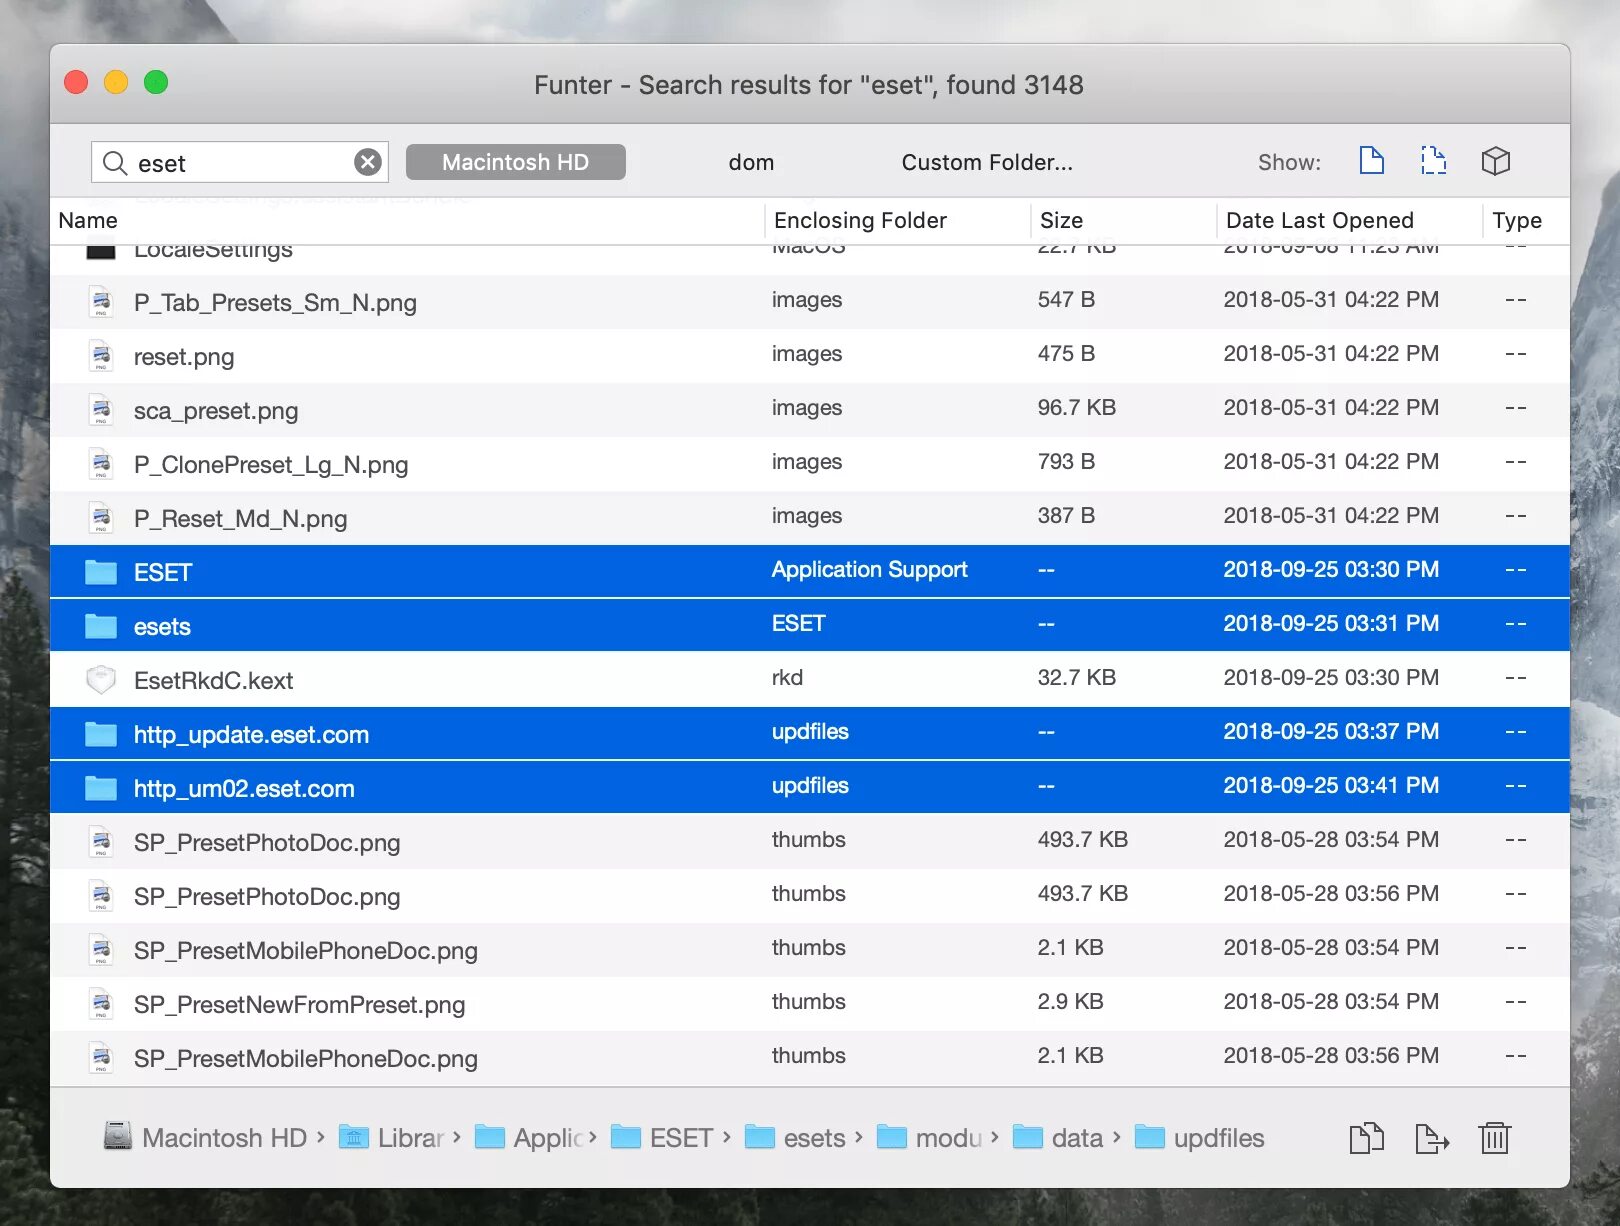
Task: Sort by Type column
Action: pos(1517,220)
